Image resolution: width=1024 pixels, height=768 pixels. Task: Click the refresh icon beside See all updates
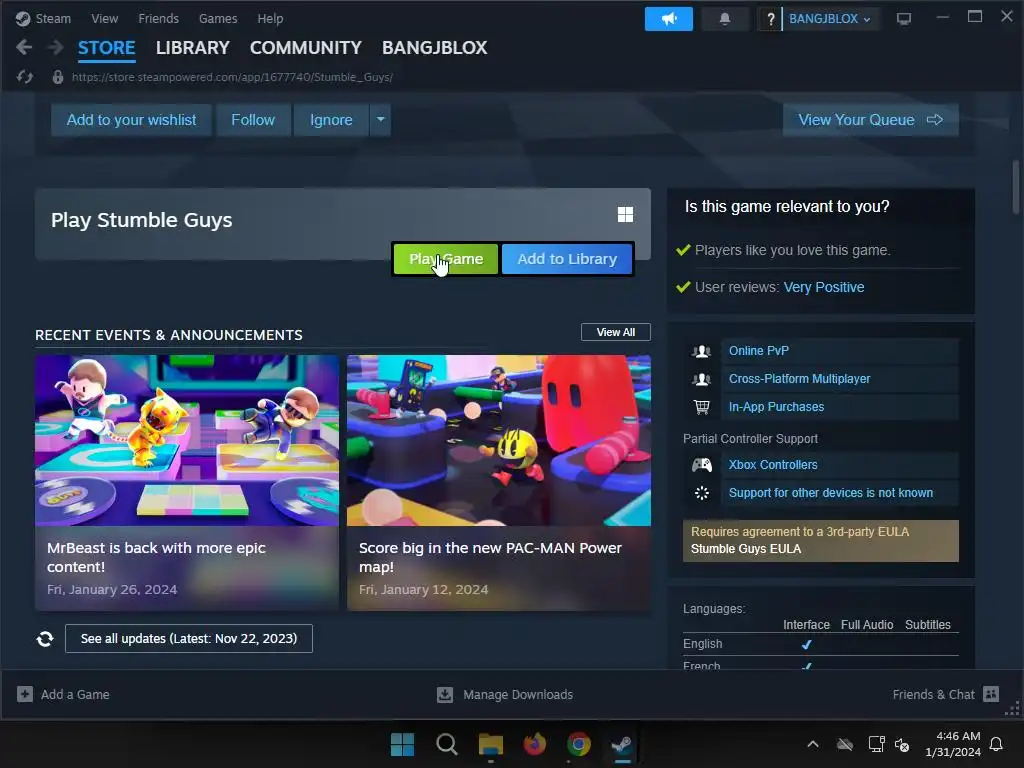[x=45, y=639]
